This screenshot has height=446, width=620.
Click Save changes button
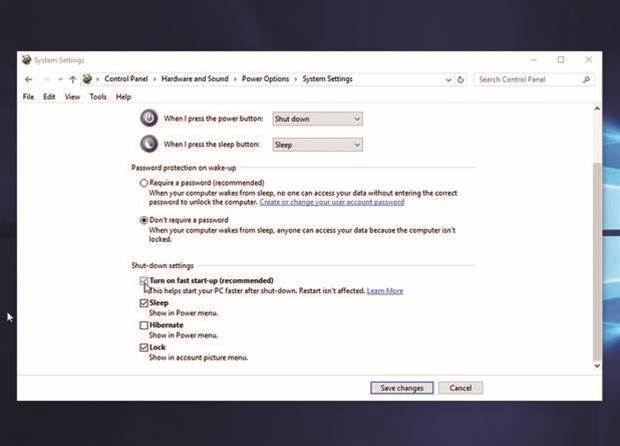pyautogui.click(x=402, y=388)
